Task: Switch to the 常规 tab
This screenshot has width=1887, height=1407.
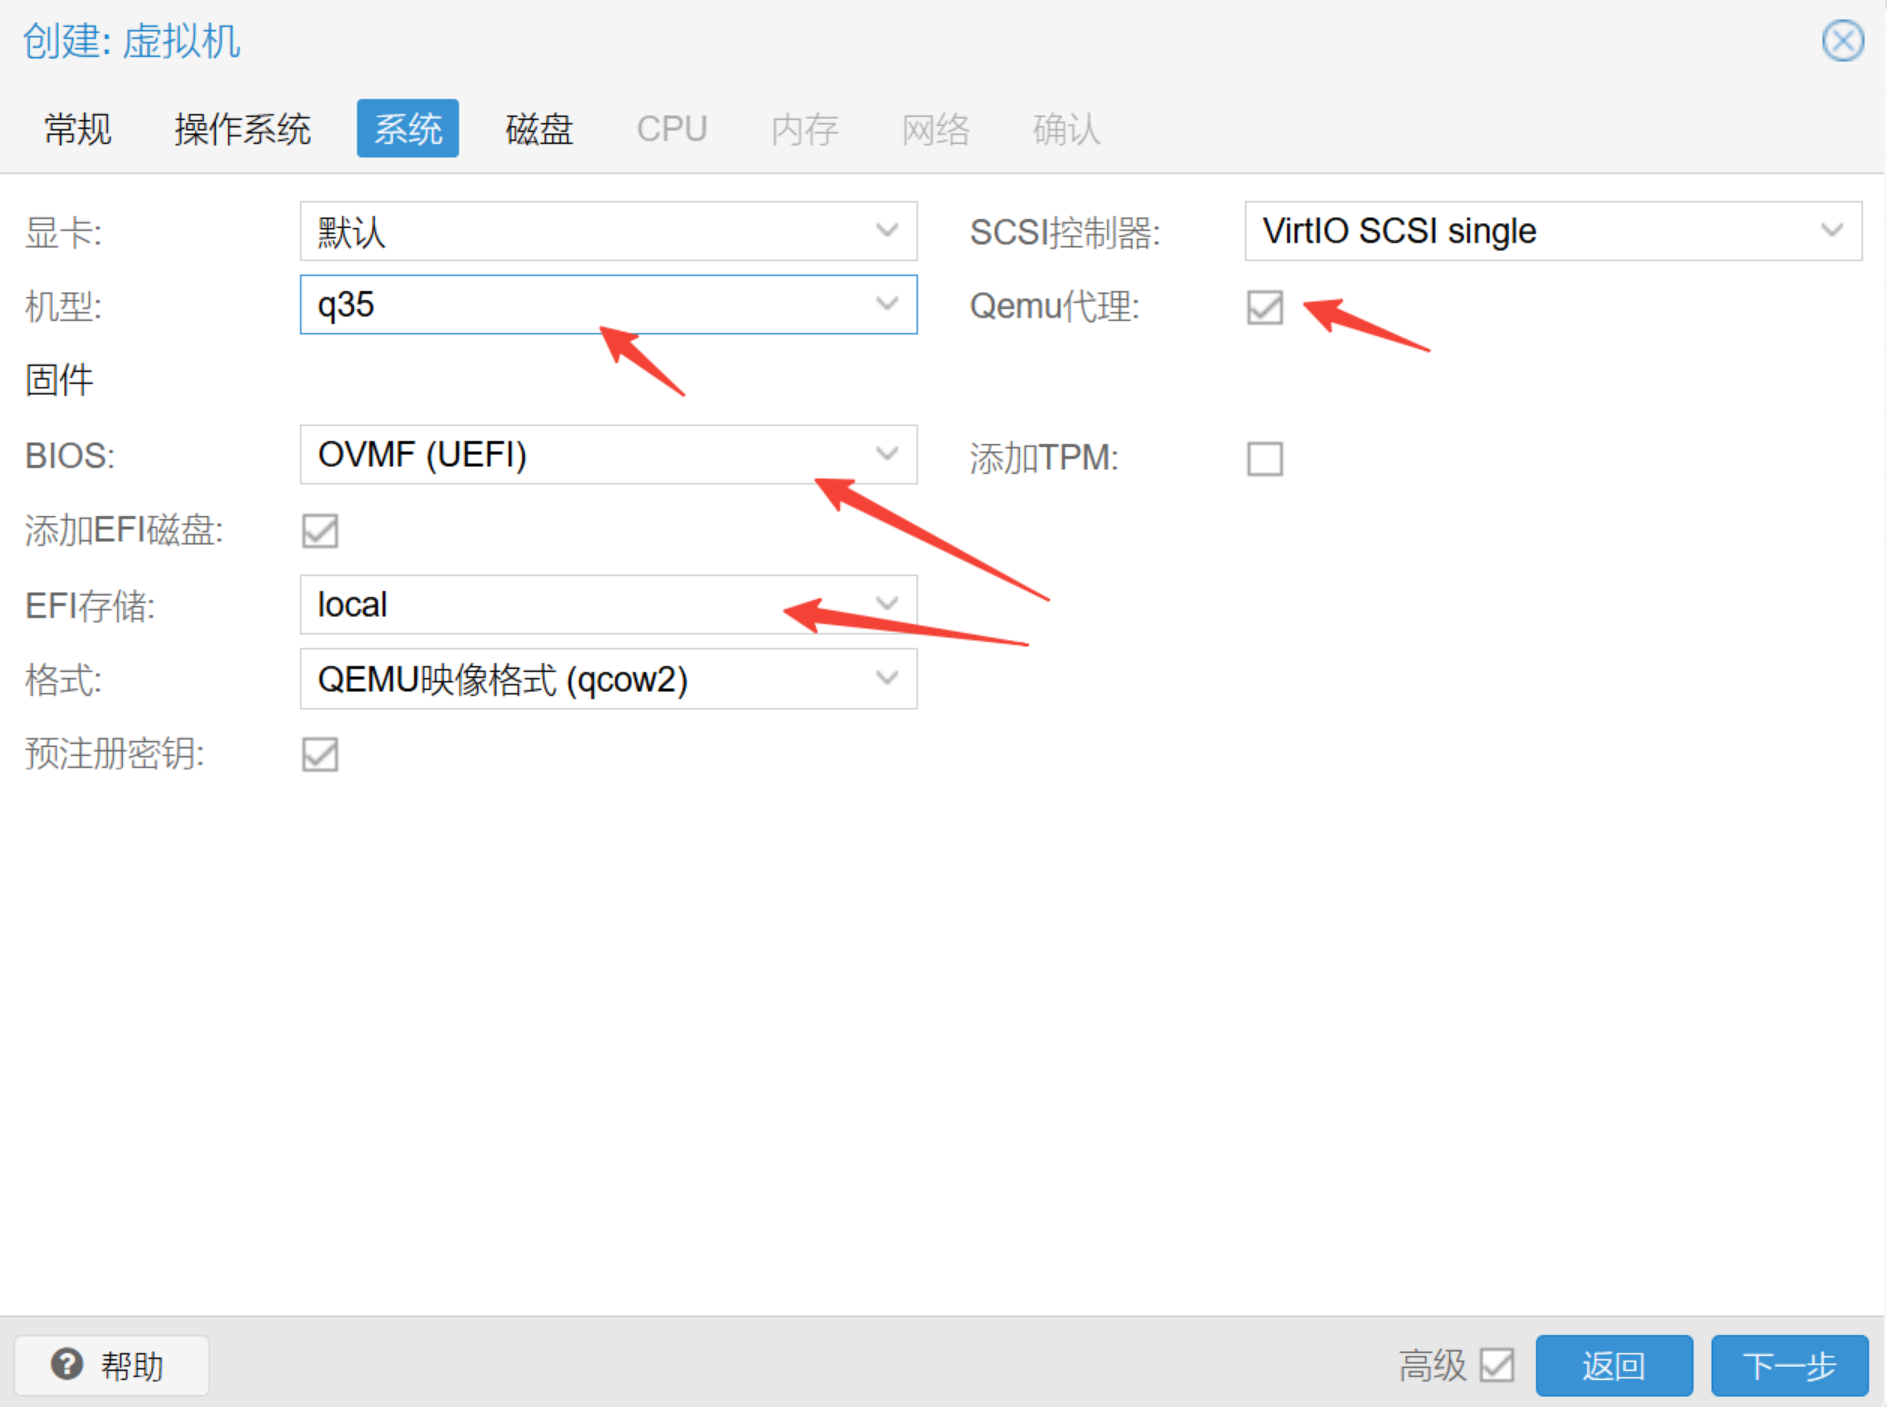Action: tap(78, 129)
